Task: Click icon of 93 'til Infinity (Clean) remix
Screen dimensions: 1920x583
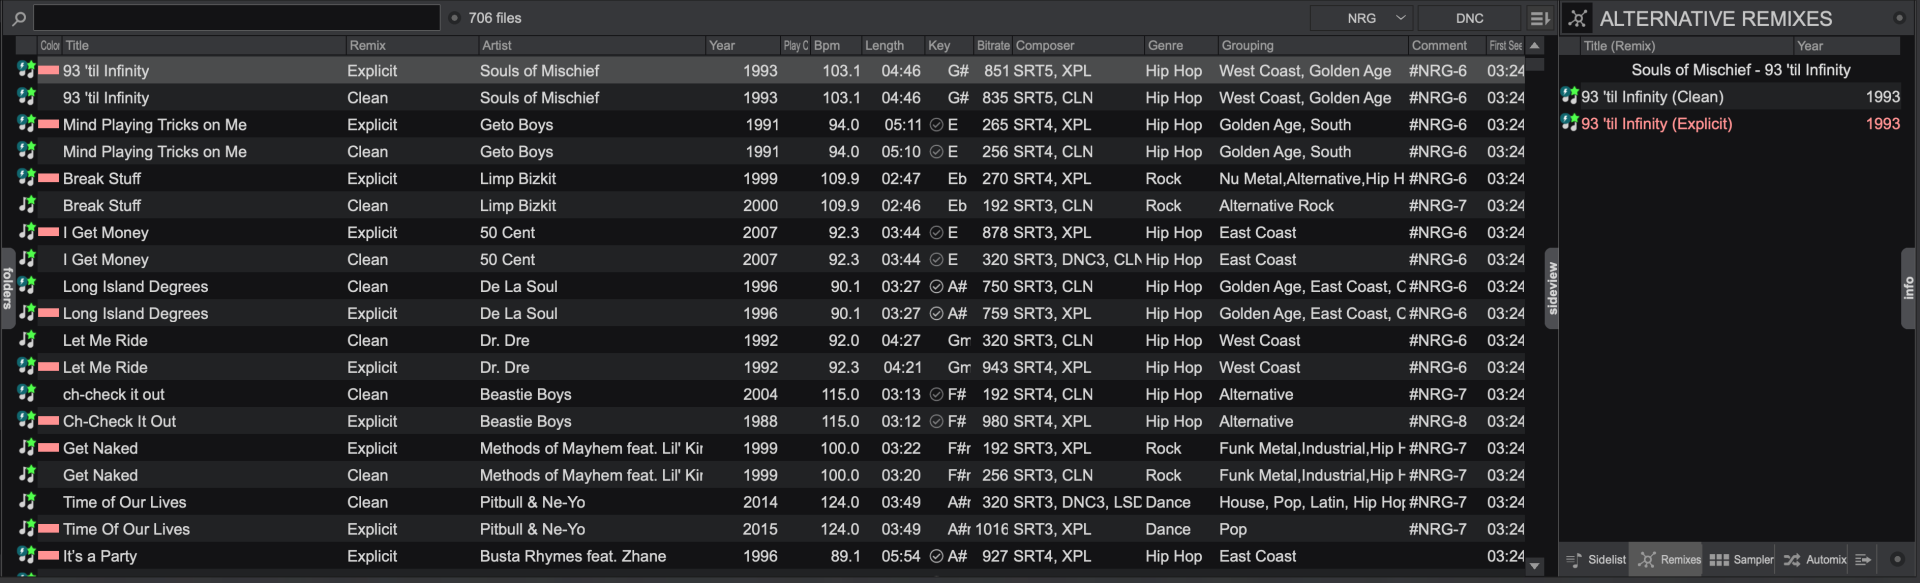Action: coord(1570,96)
